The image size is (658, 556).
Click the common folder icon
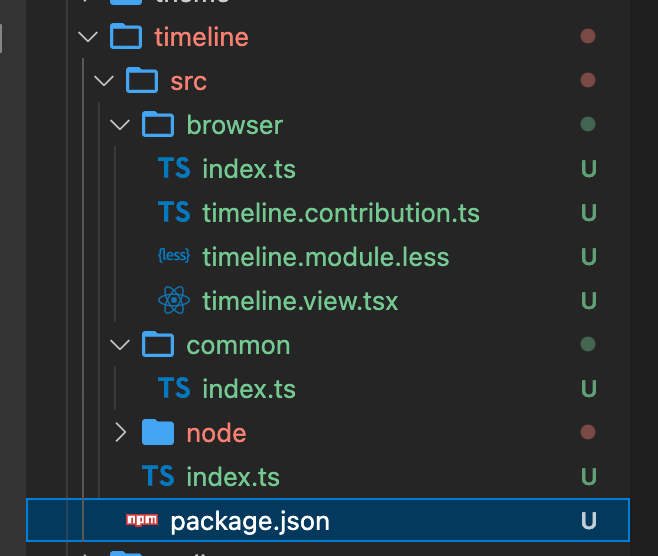coord(158,344)
